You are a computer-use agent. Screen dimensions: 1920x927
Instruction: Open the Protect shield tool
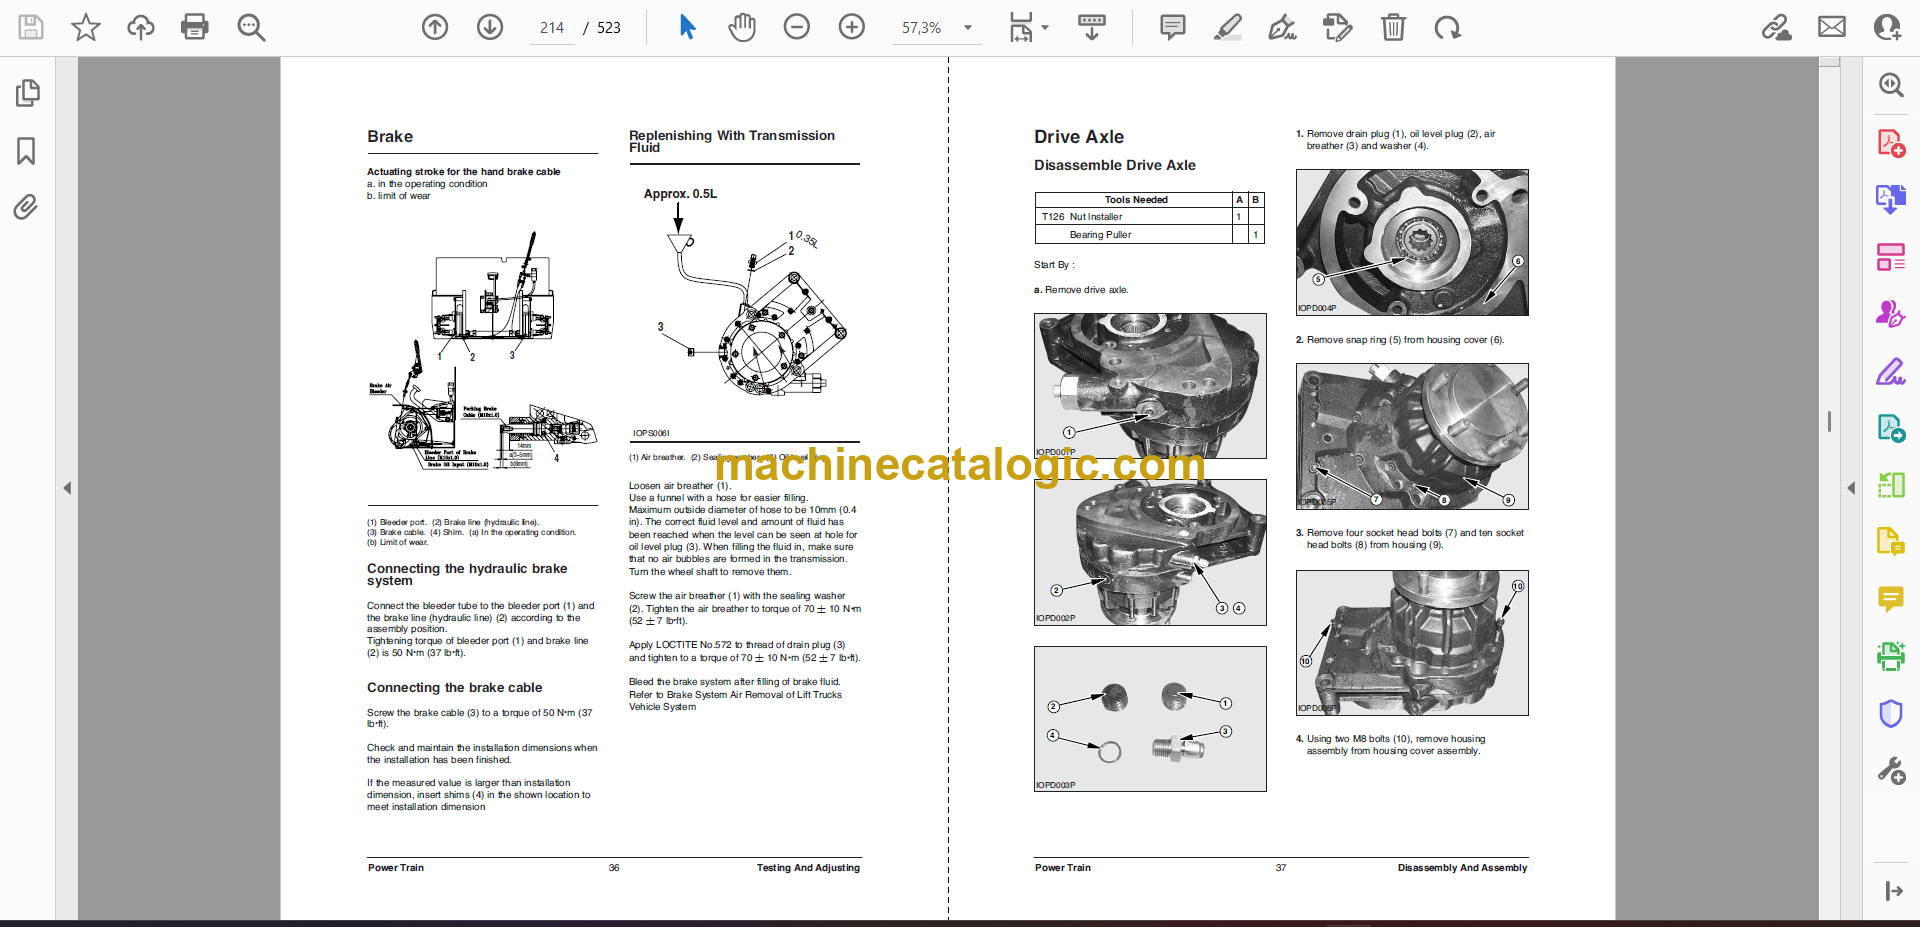pos(1891,713)
